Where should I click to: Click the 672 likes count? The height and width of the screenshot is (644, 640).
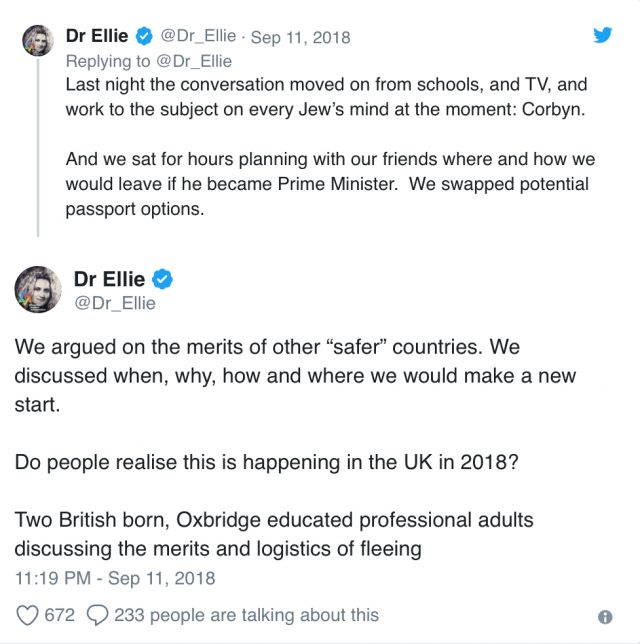click(x=59, y=615)
